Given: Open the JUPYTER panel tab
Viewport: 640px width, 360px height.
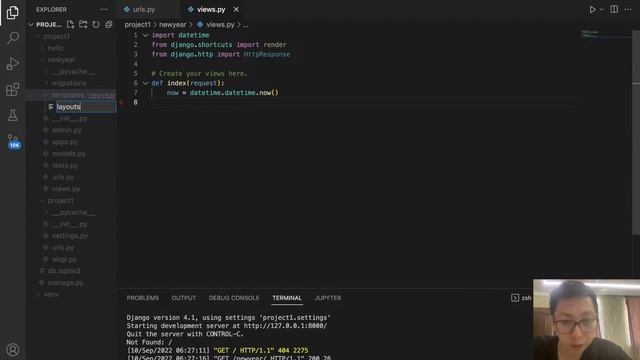Looking at the screenshot, I should (x=328, y=298).
